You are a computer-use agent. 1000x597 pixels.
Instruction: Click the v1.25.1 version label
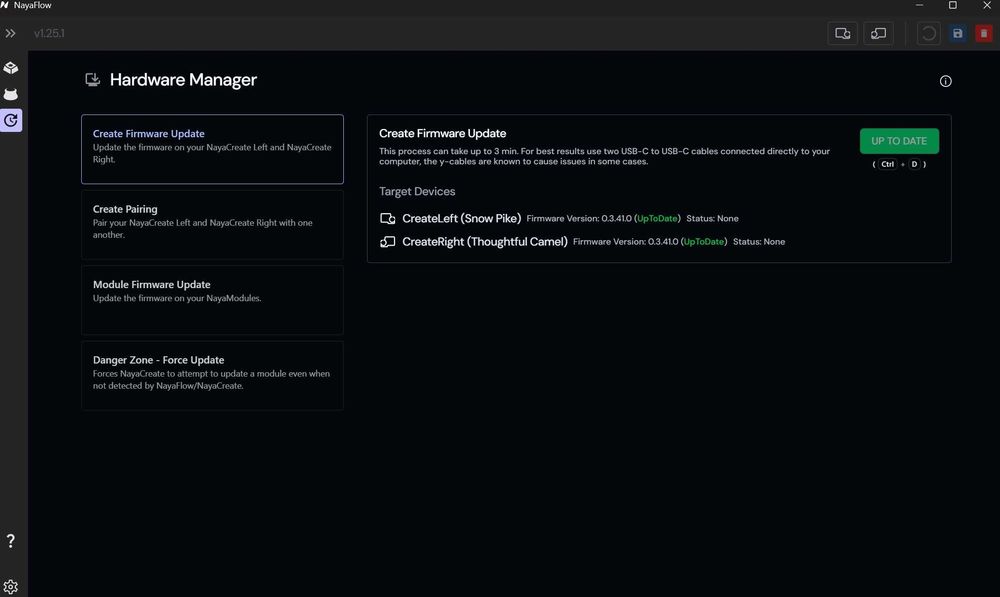pos(49,33)
